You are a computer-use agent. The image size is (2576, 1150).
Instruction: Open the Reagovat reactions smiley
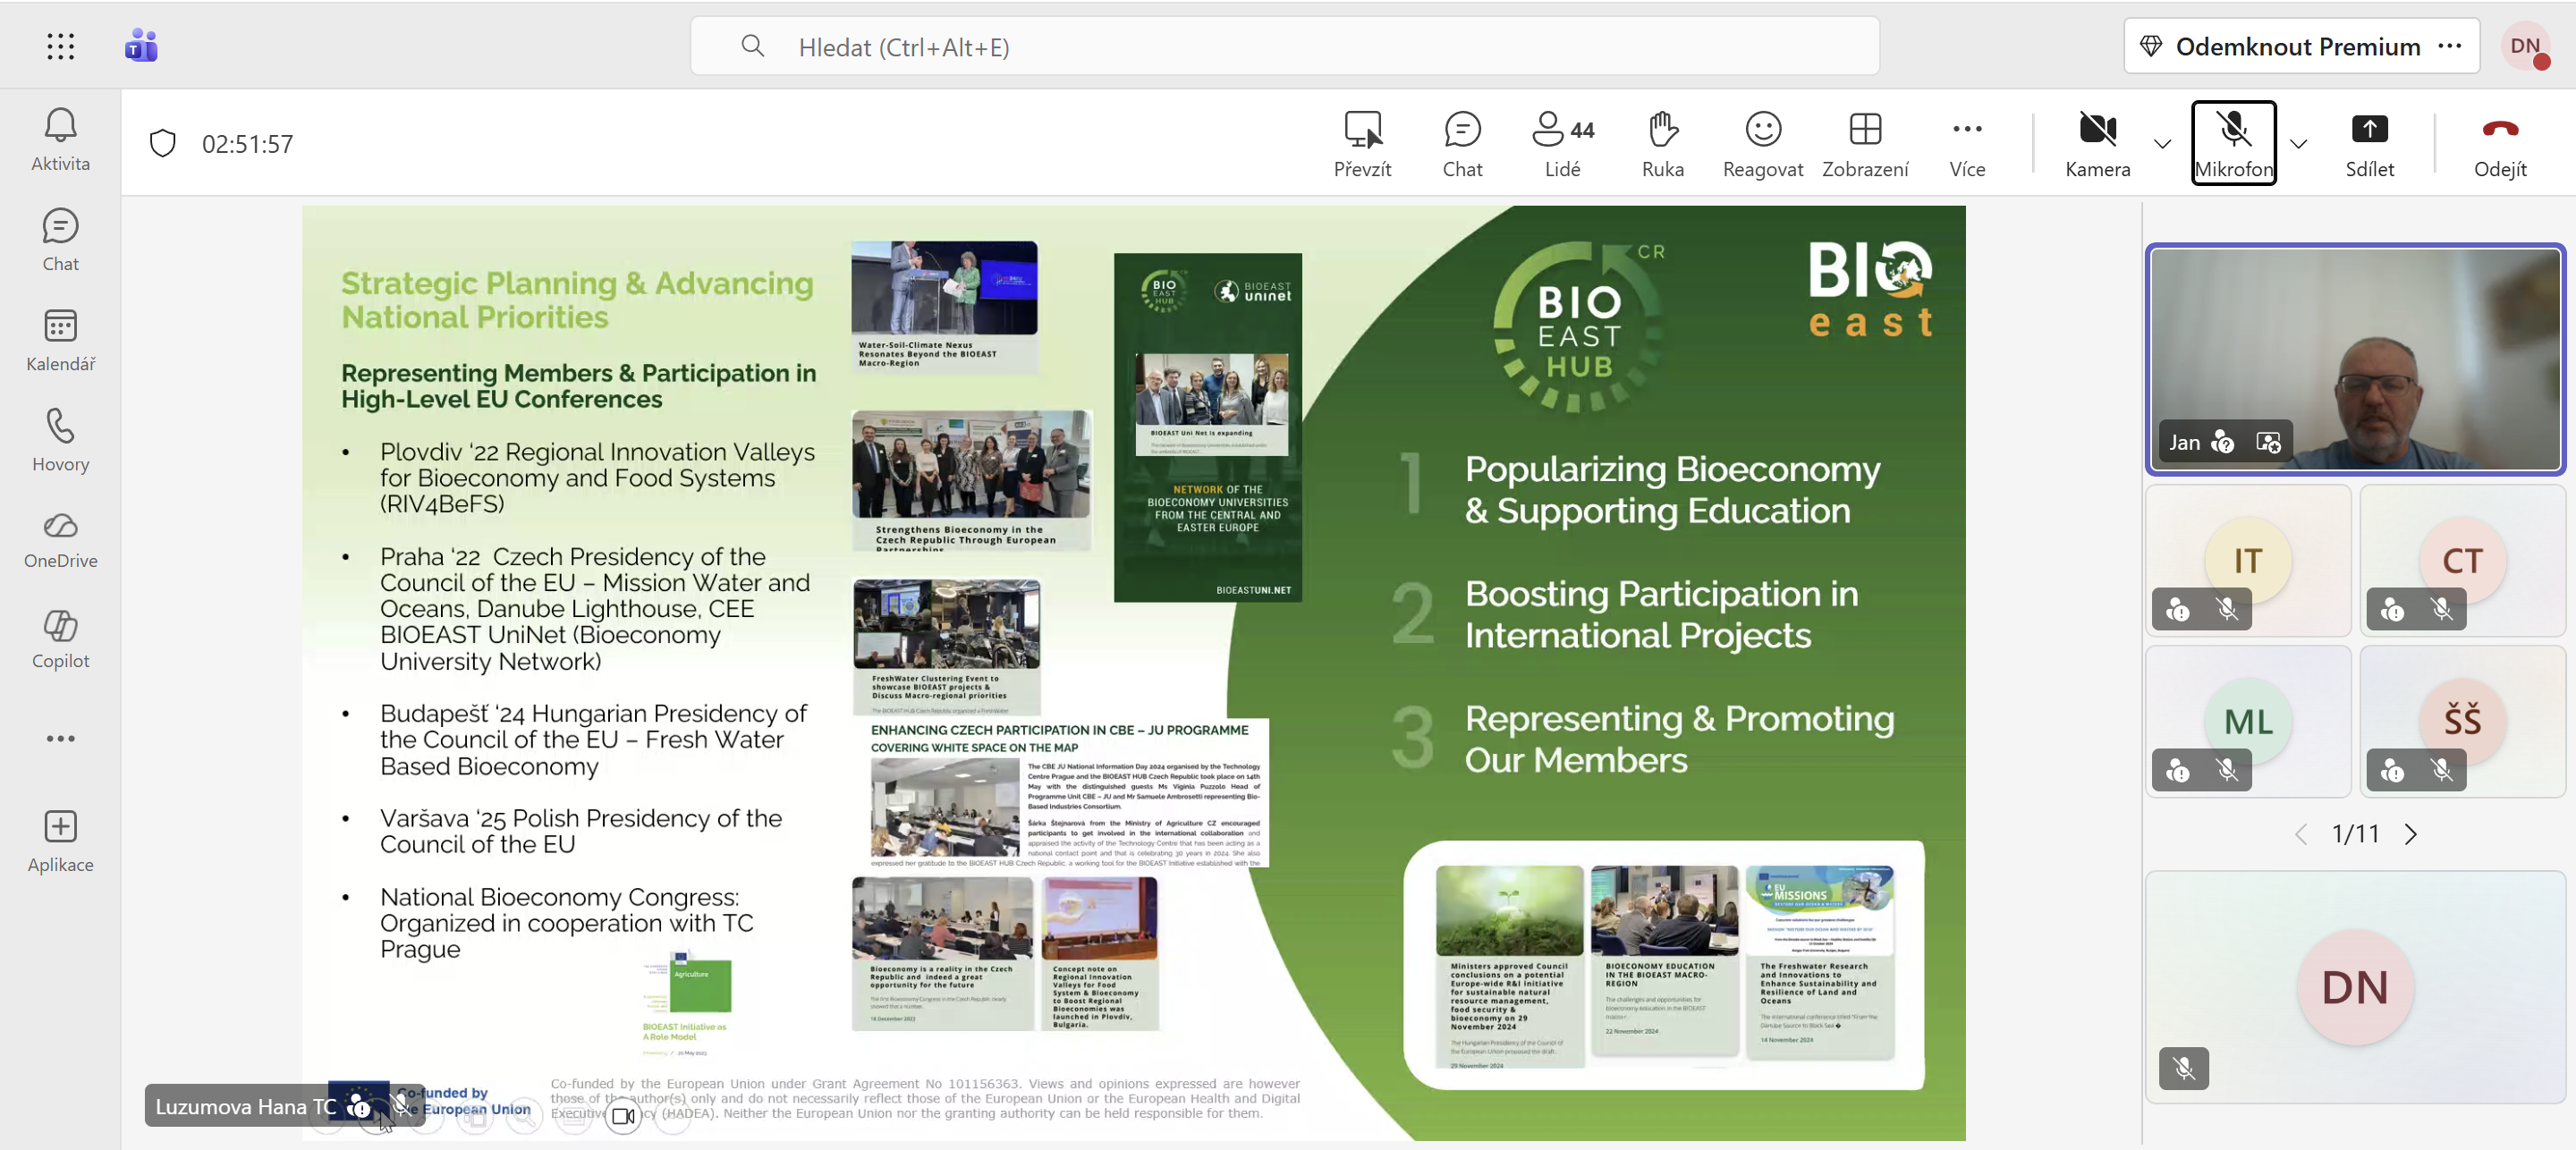(1762, 144)
